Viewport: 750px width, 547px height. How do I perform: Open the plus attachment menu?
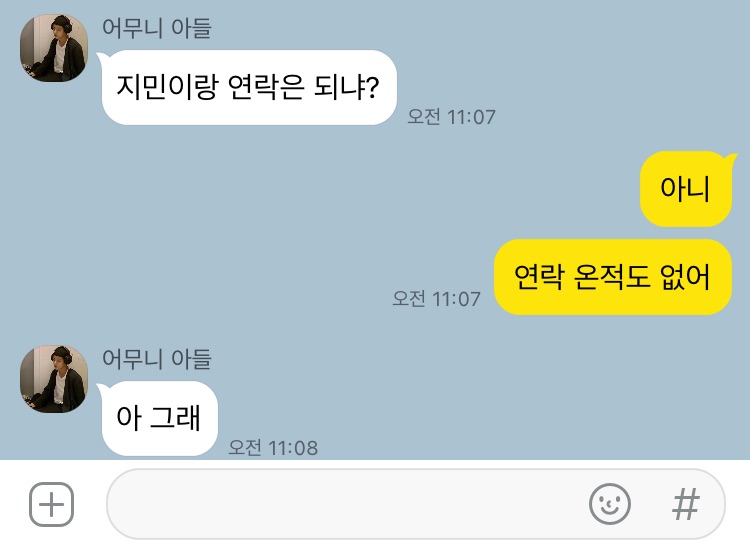tap(52, 504)
